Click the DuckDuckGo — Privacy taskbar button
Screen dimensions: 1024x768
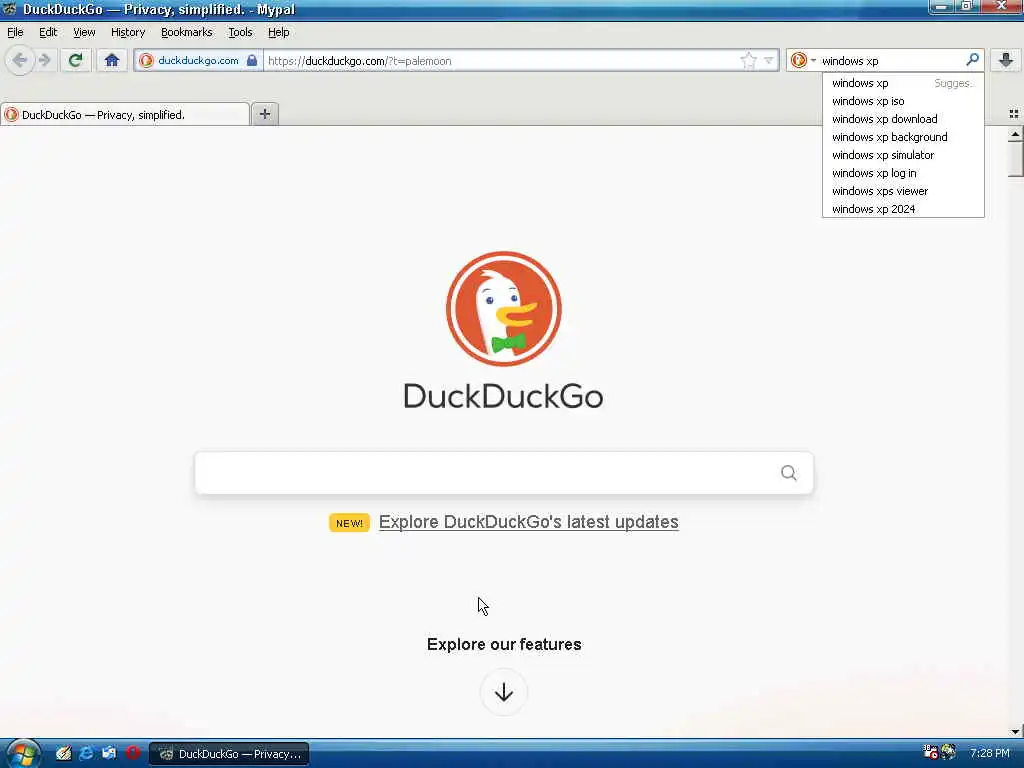click(229, 754)
